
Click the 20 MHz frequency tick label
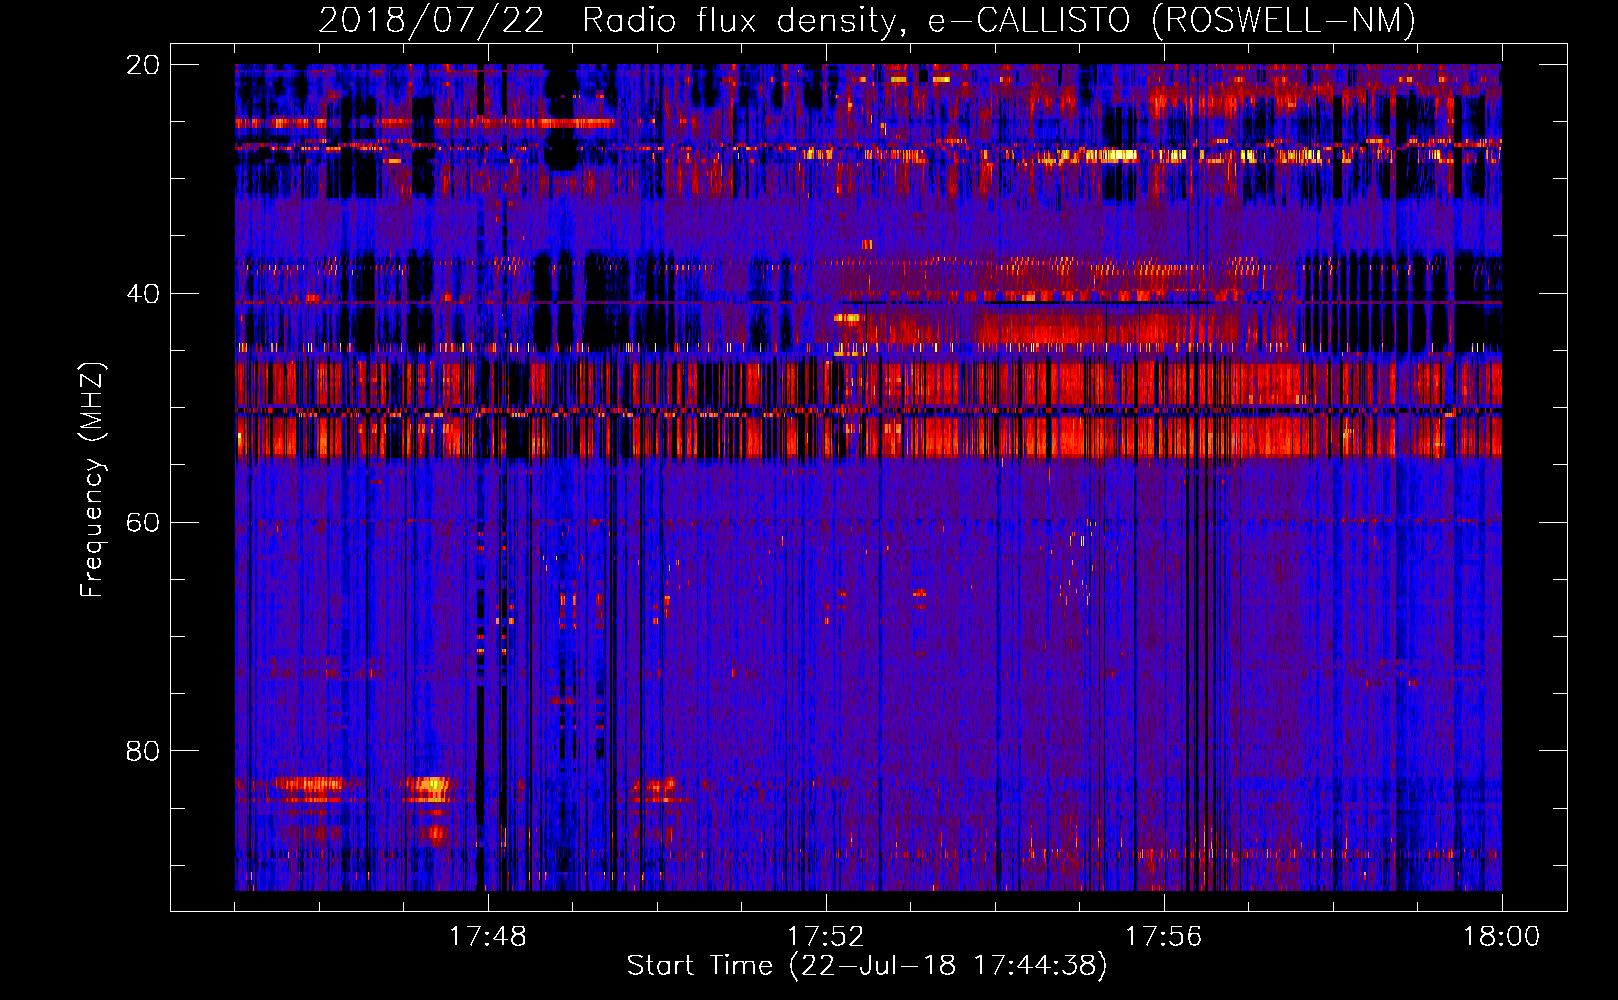click(x=143, y=65)
